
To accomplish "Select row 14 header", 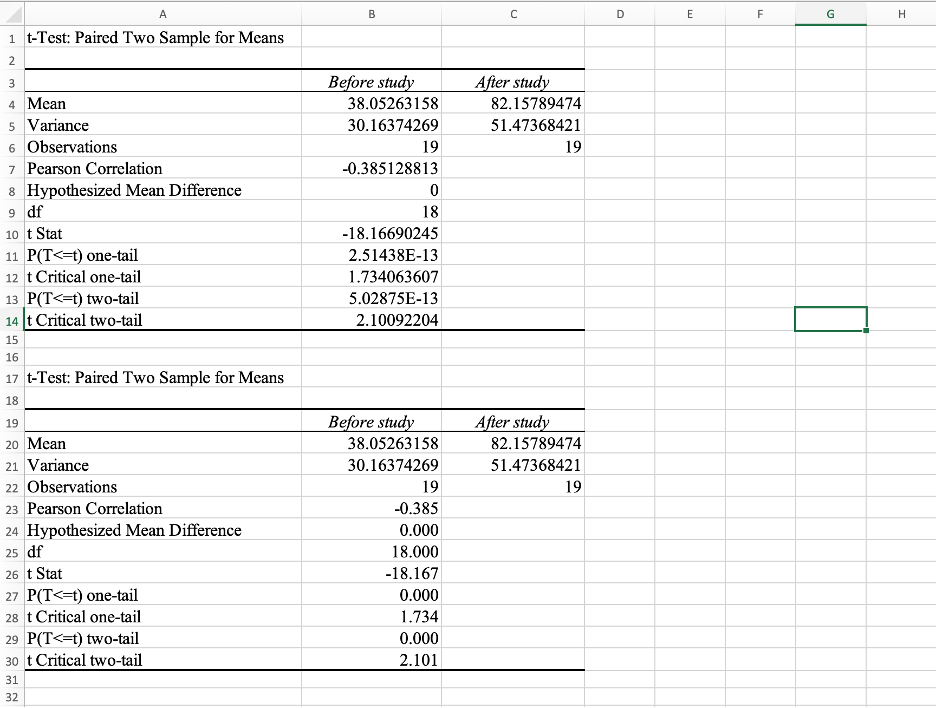I will point(11,320).
